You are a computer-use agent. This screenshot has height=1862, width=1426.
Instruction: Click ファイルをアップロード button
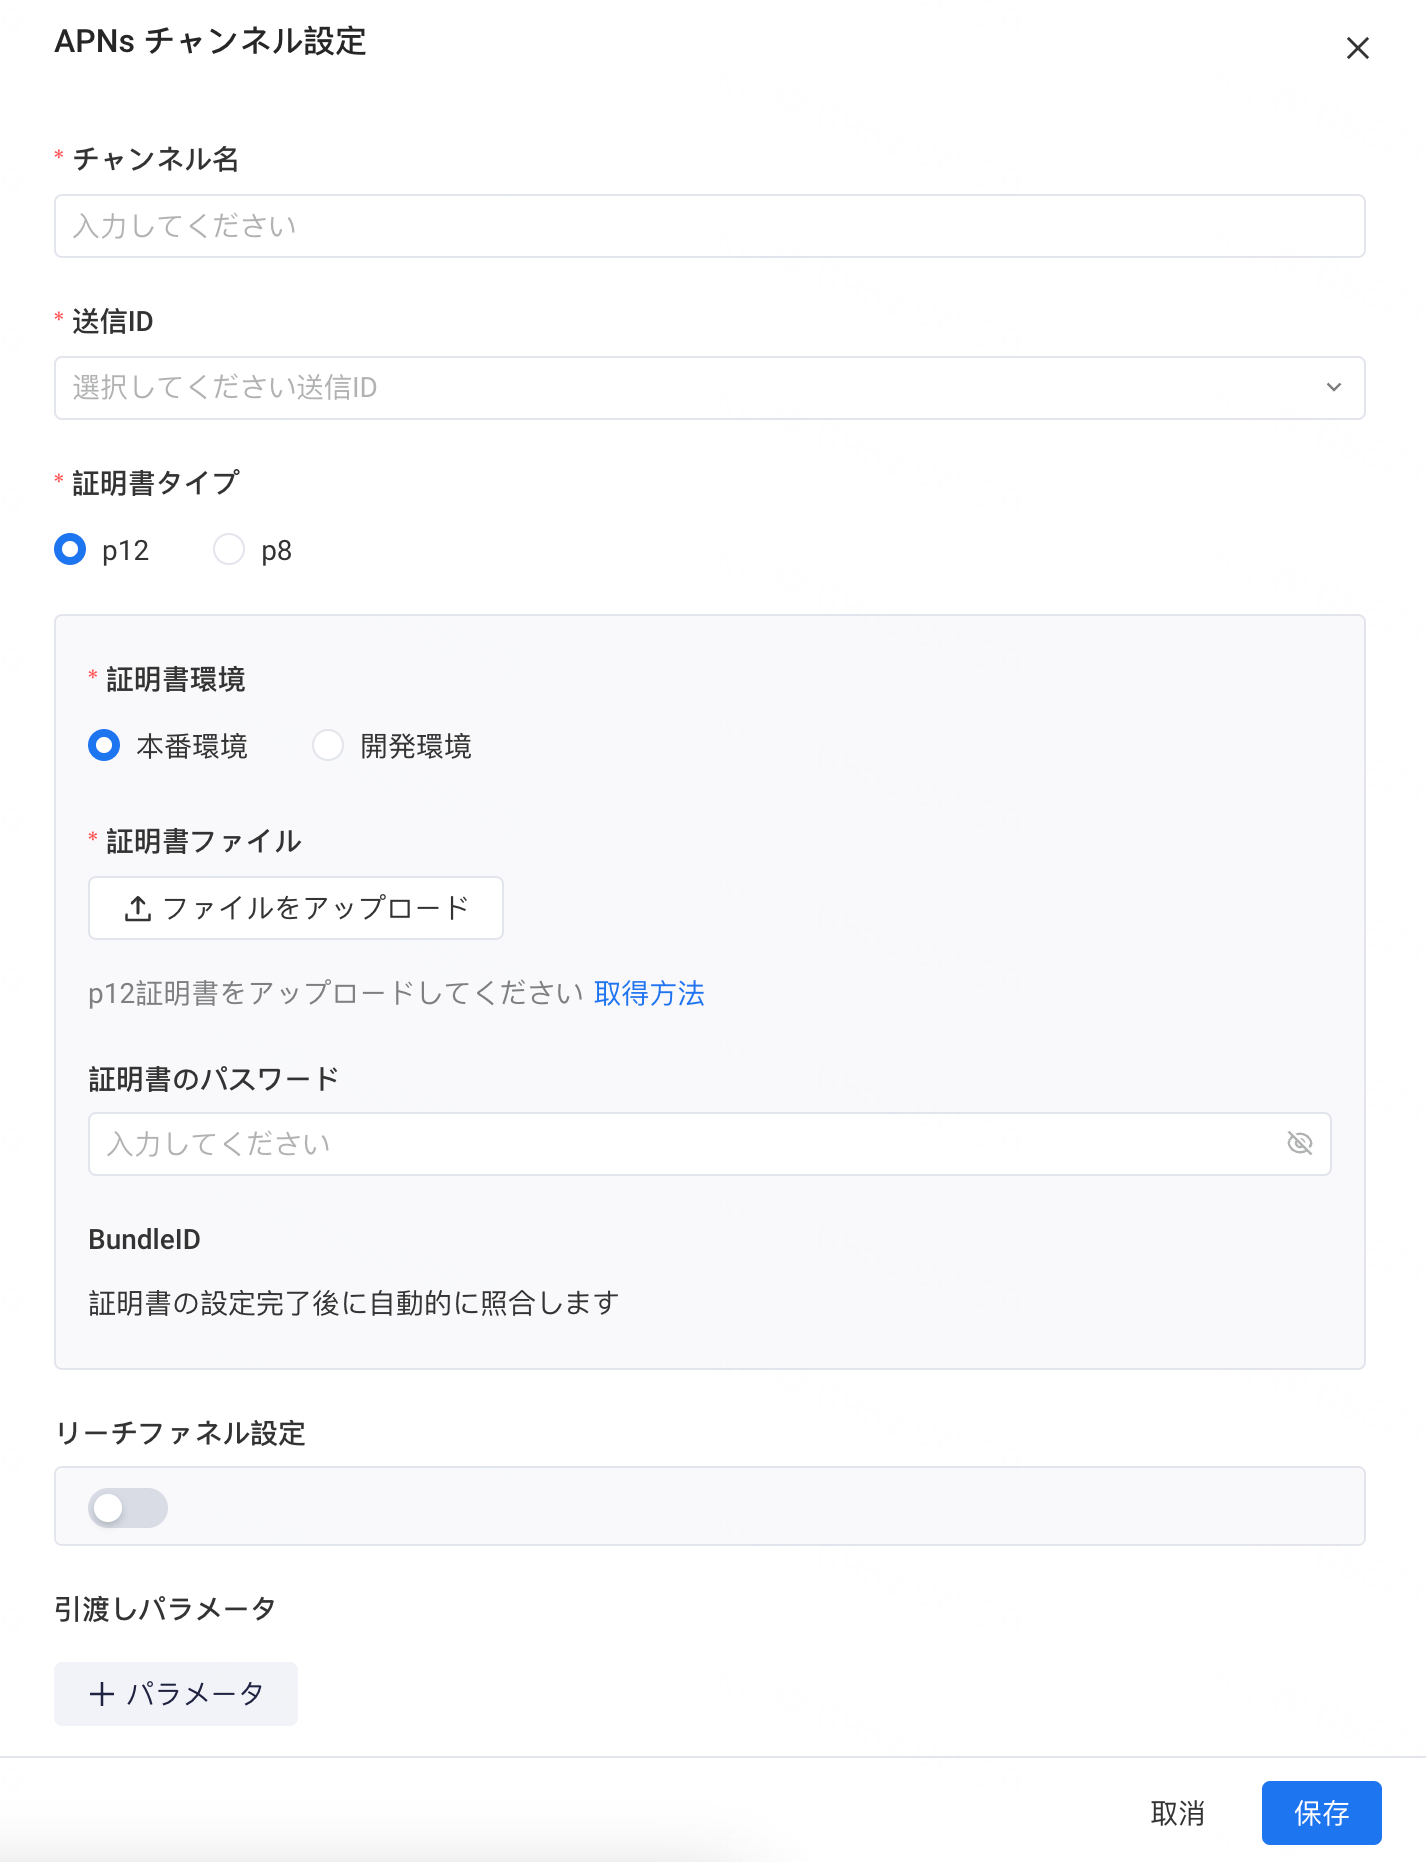point(296,908)
